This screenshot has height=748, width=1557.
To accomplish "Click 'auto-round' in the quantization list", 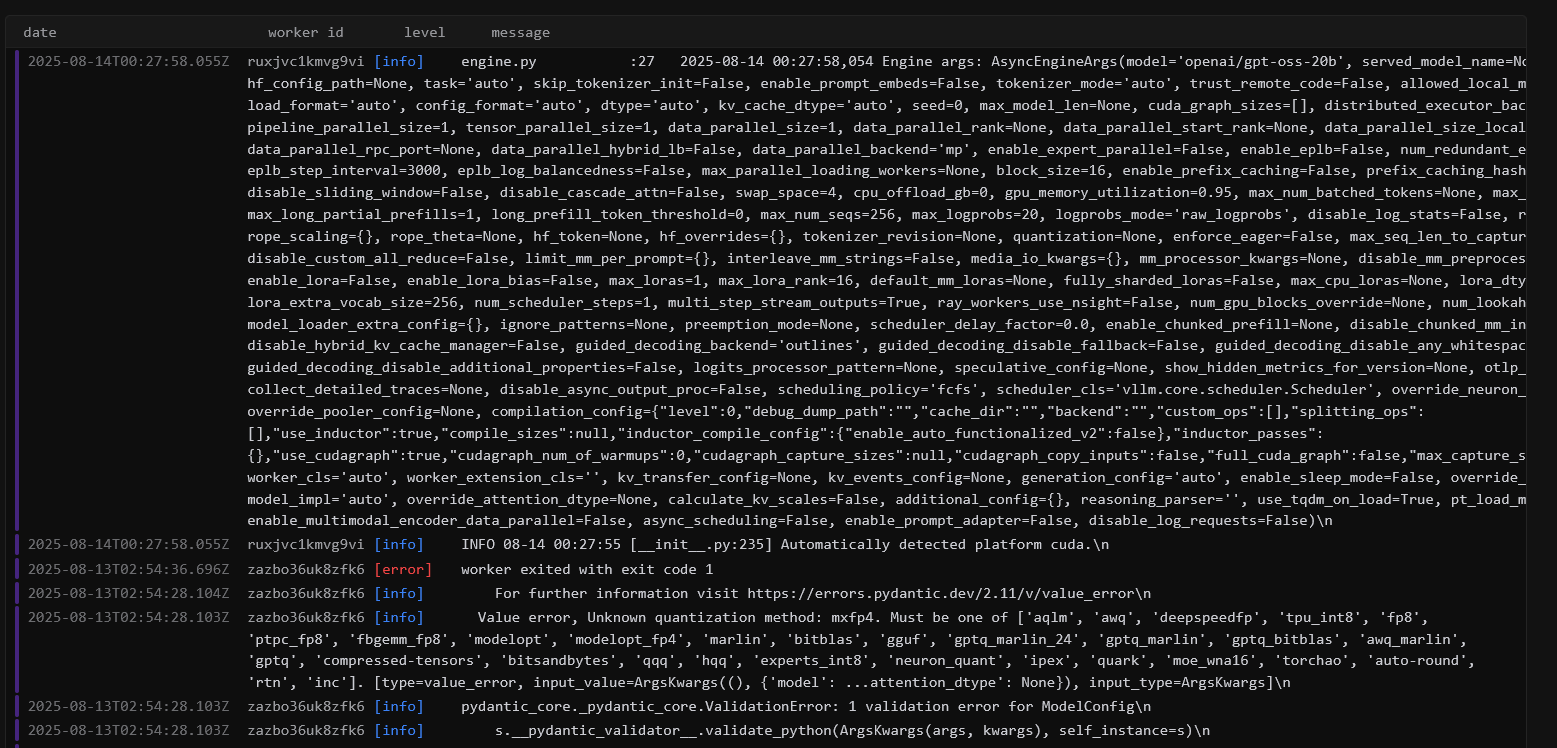I will [1417, 661].
